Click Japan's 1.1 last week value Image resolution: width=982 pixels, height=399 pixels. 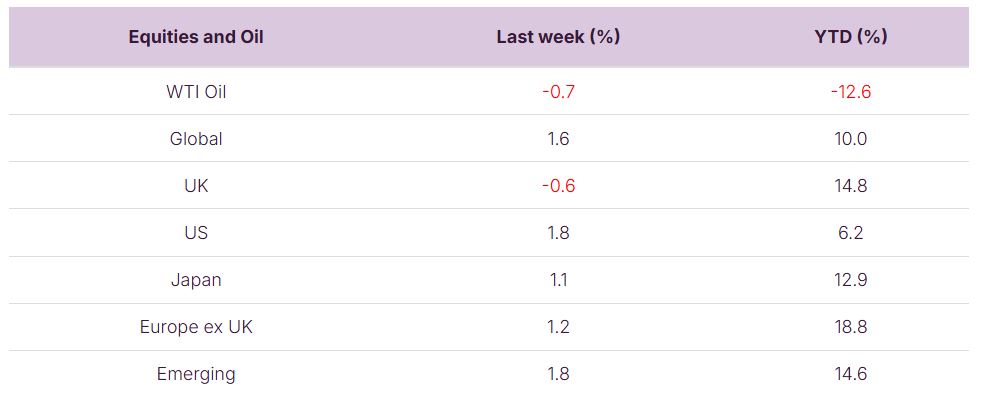coord(558,279)
